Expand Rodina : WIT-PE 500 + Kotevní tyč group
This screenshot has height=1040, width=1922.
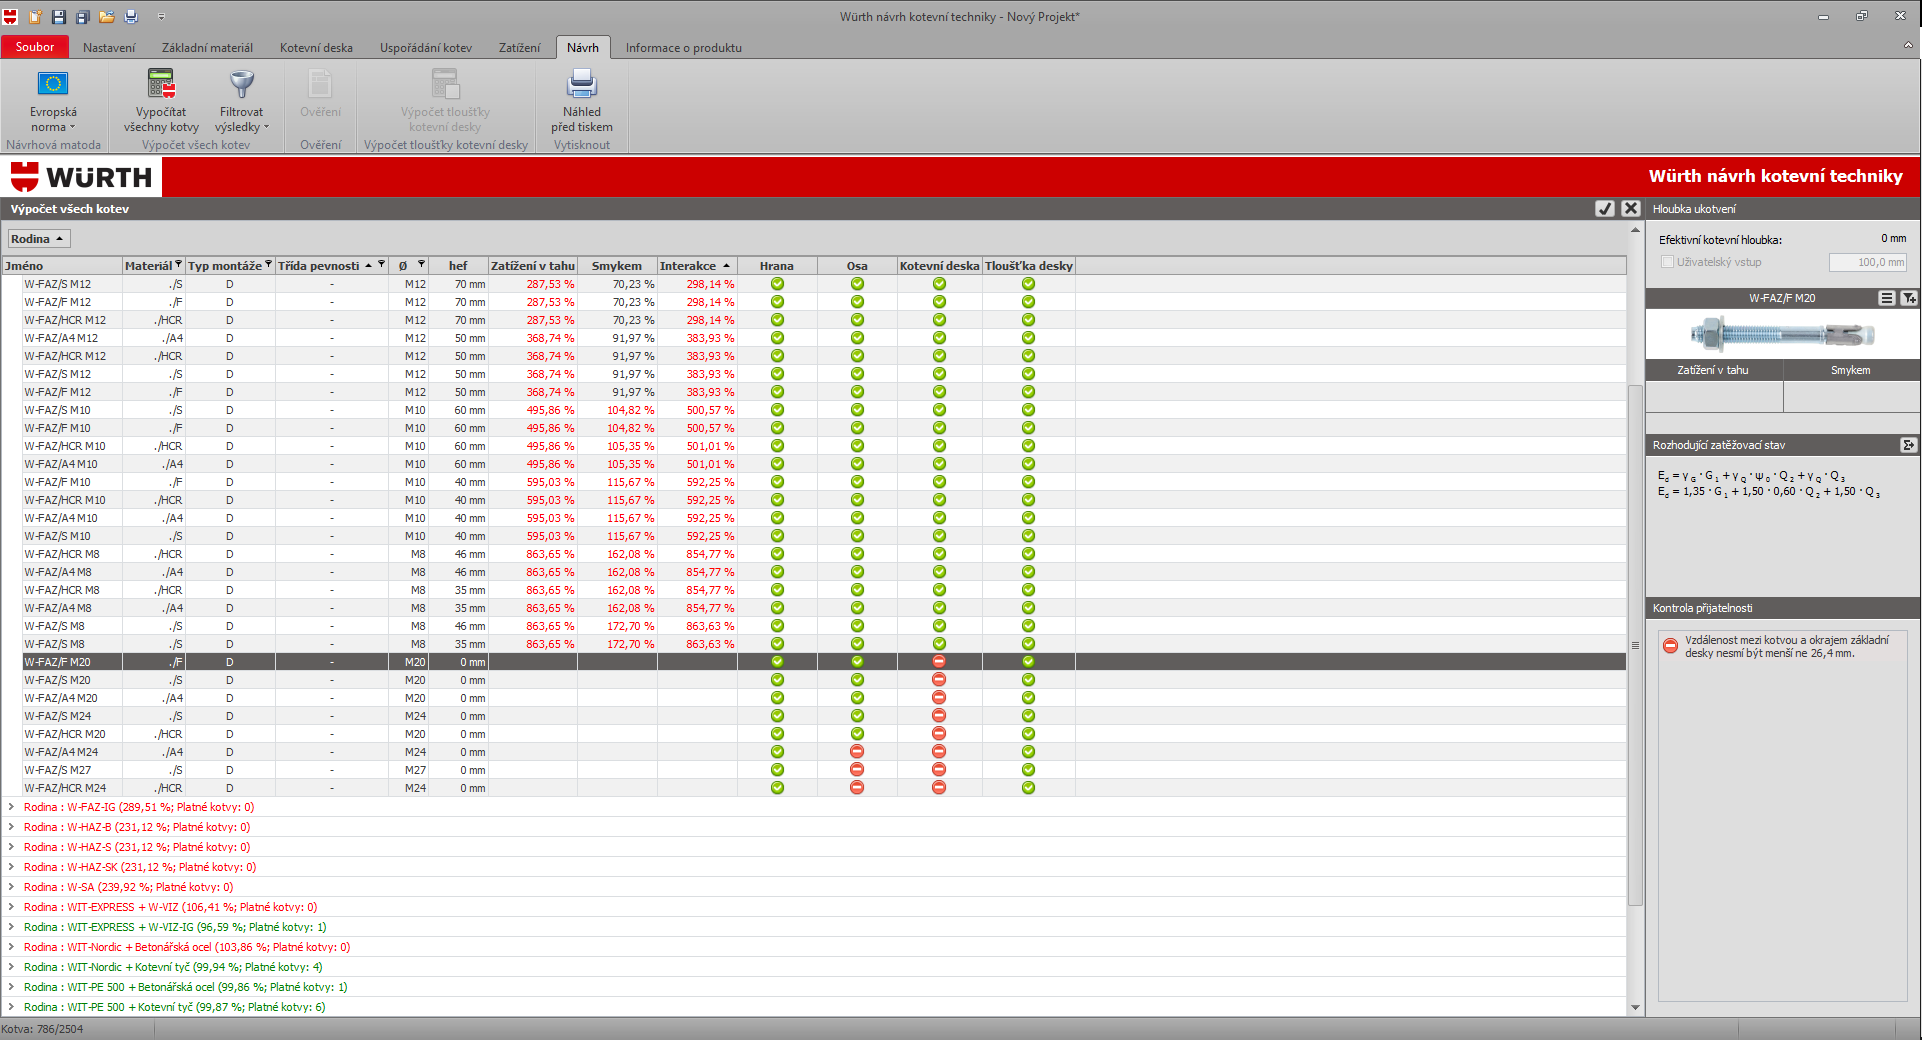(11, 1007)
